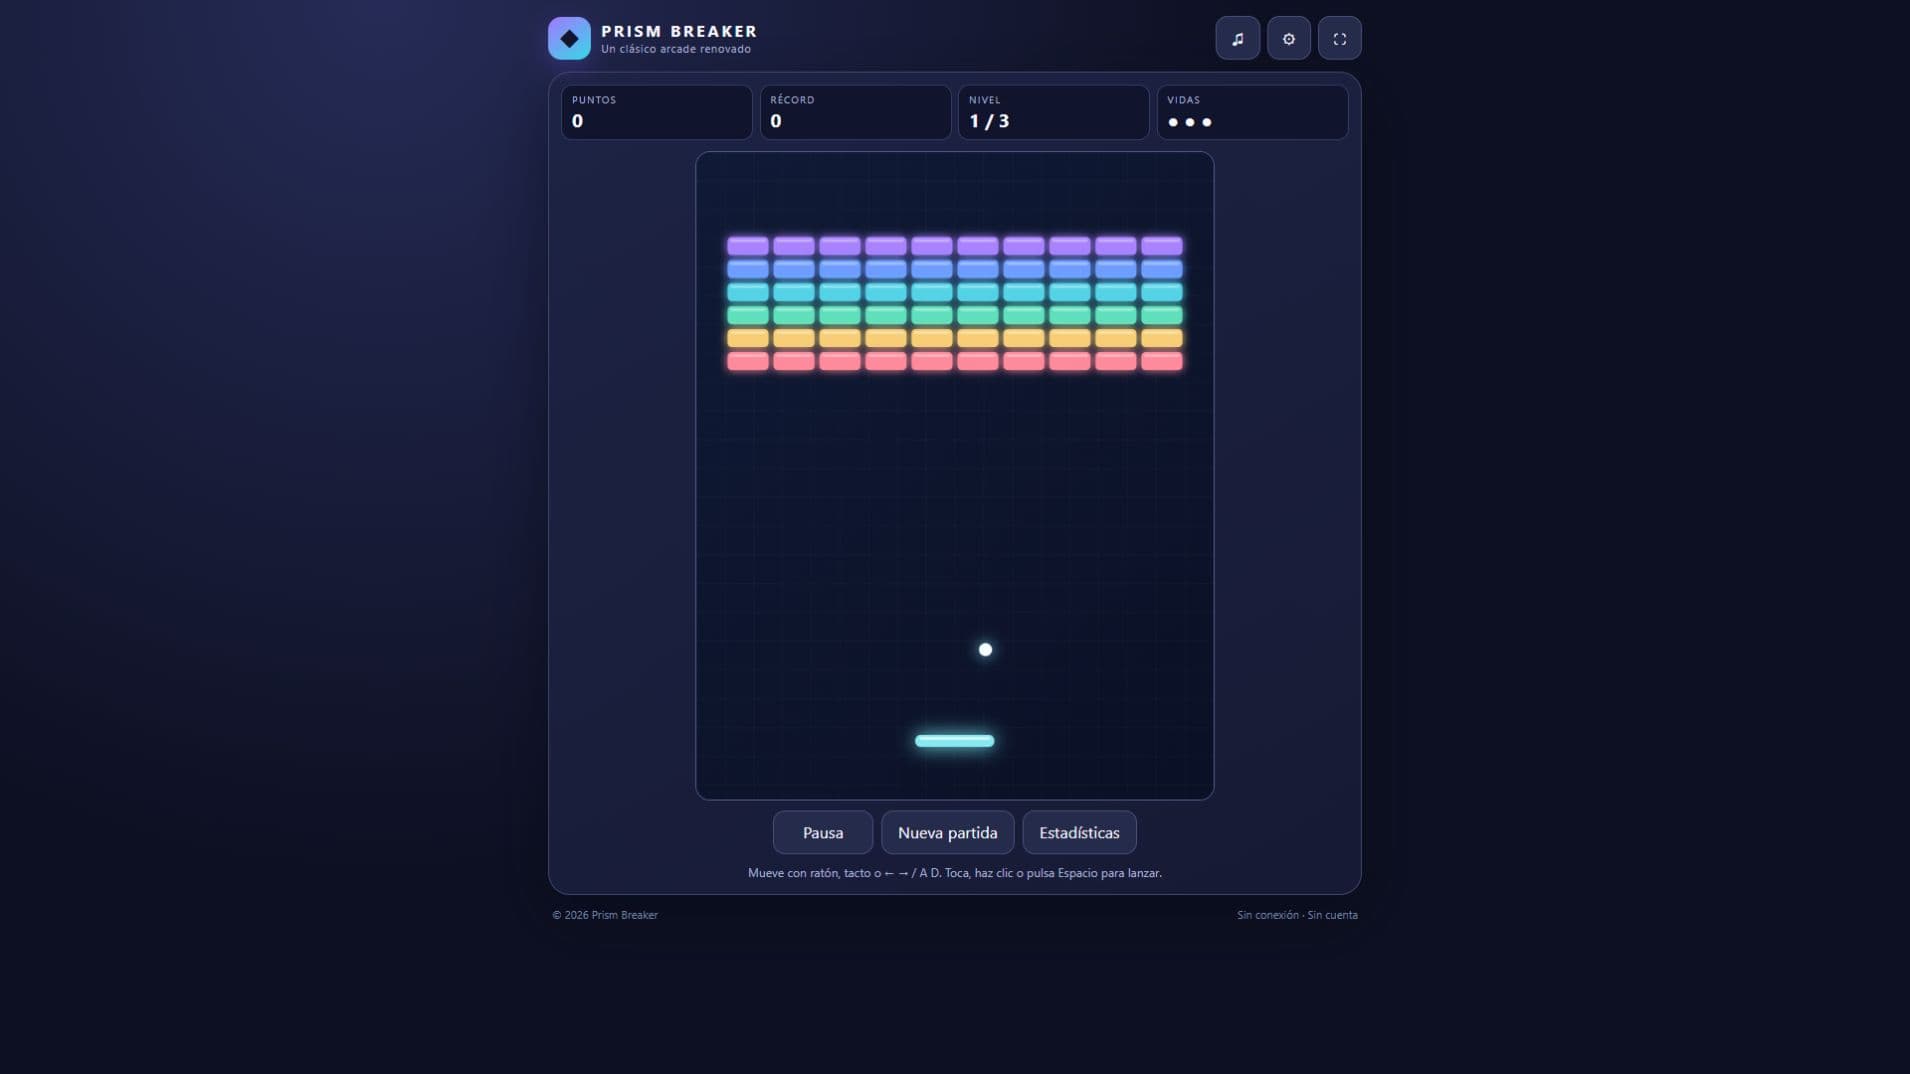
Task: Open settings via the gear icon
Action: coord(1288,39)
